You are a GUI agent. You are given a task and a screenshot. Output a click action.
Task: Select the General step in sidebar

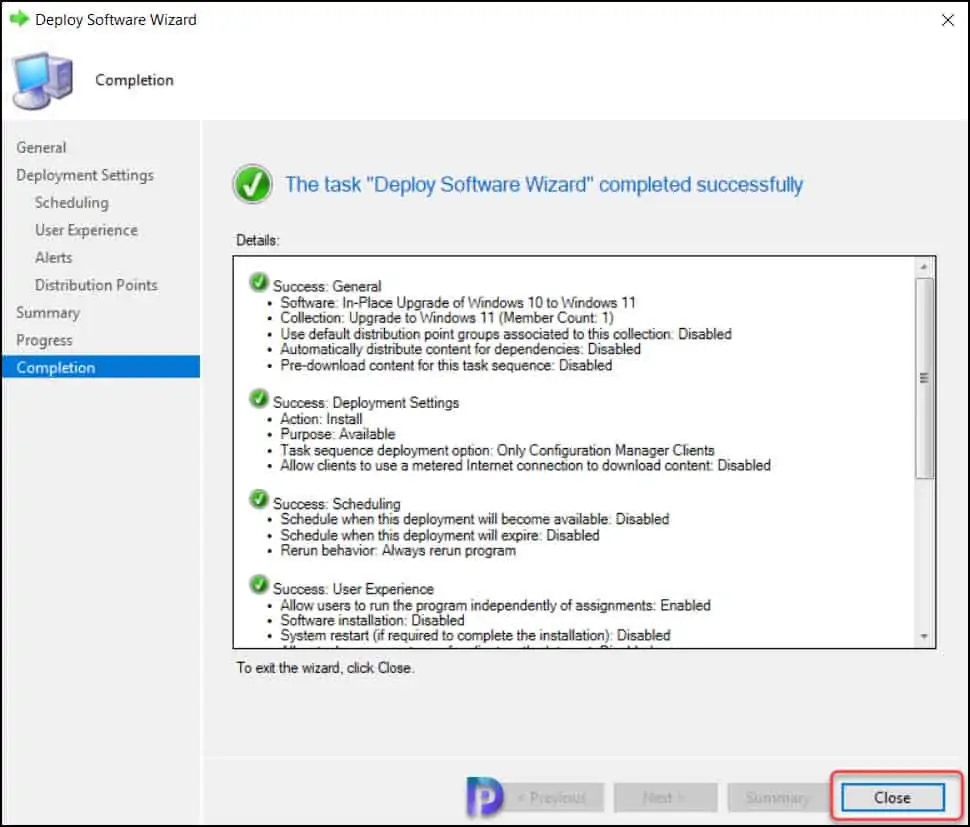[x=41, y=147]
